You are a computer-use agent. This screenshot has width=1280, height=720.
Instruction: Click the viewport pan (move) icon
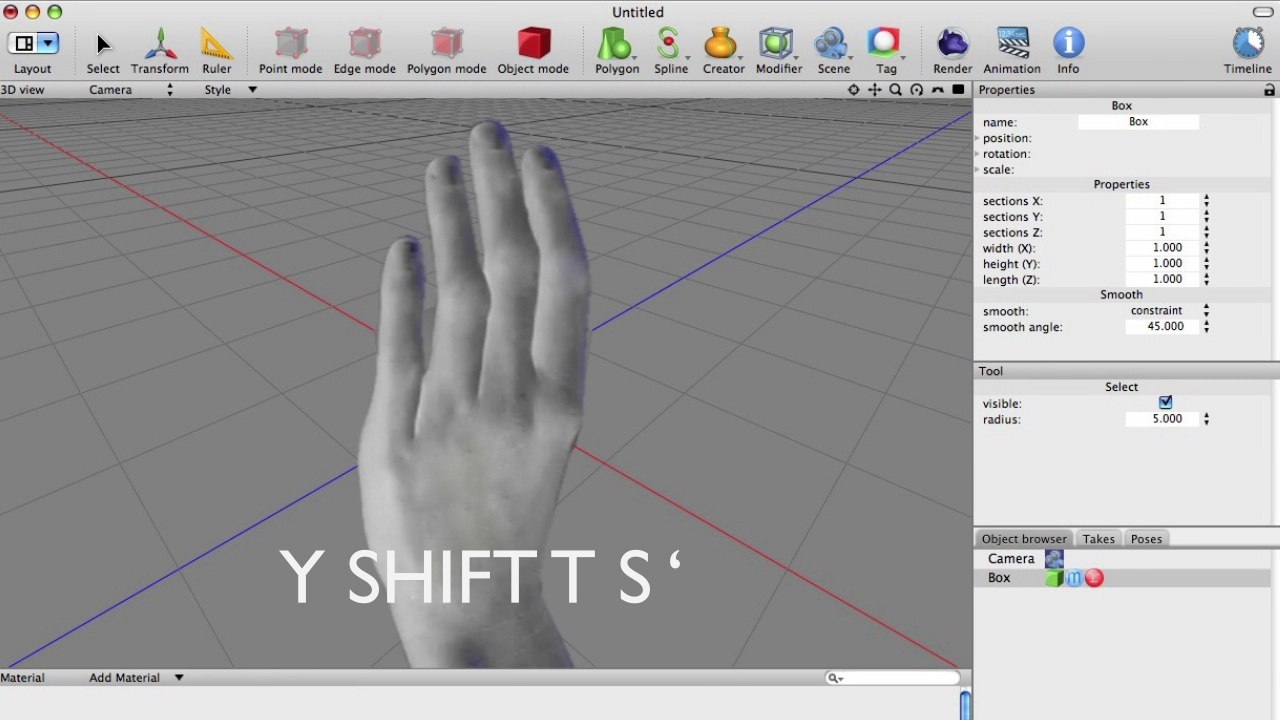875,90
